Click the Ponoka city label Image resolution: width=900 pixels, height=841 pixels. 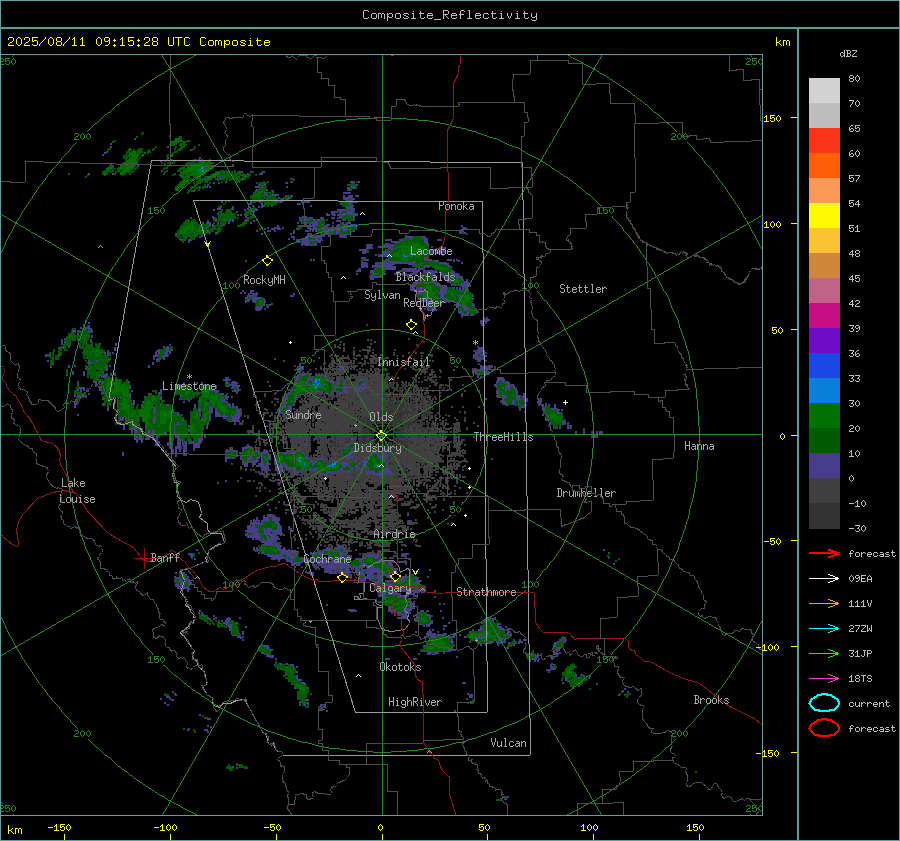(456, 206)
